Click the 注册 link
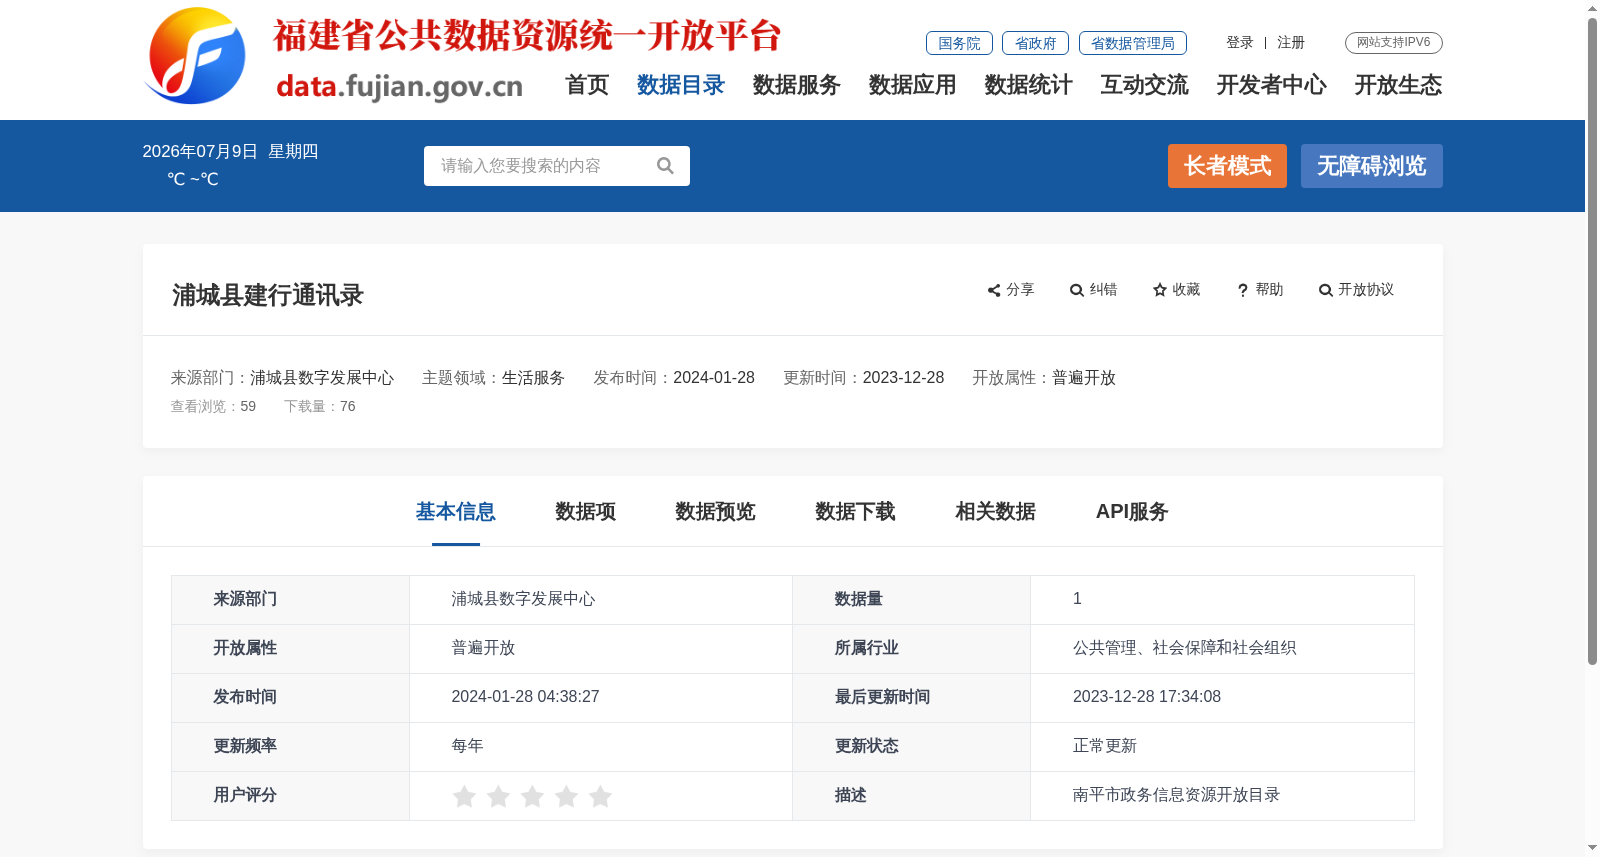Viewport: 1600px width, 857px height. [1291, 43]
